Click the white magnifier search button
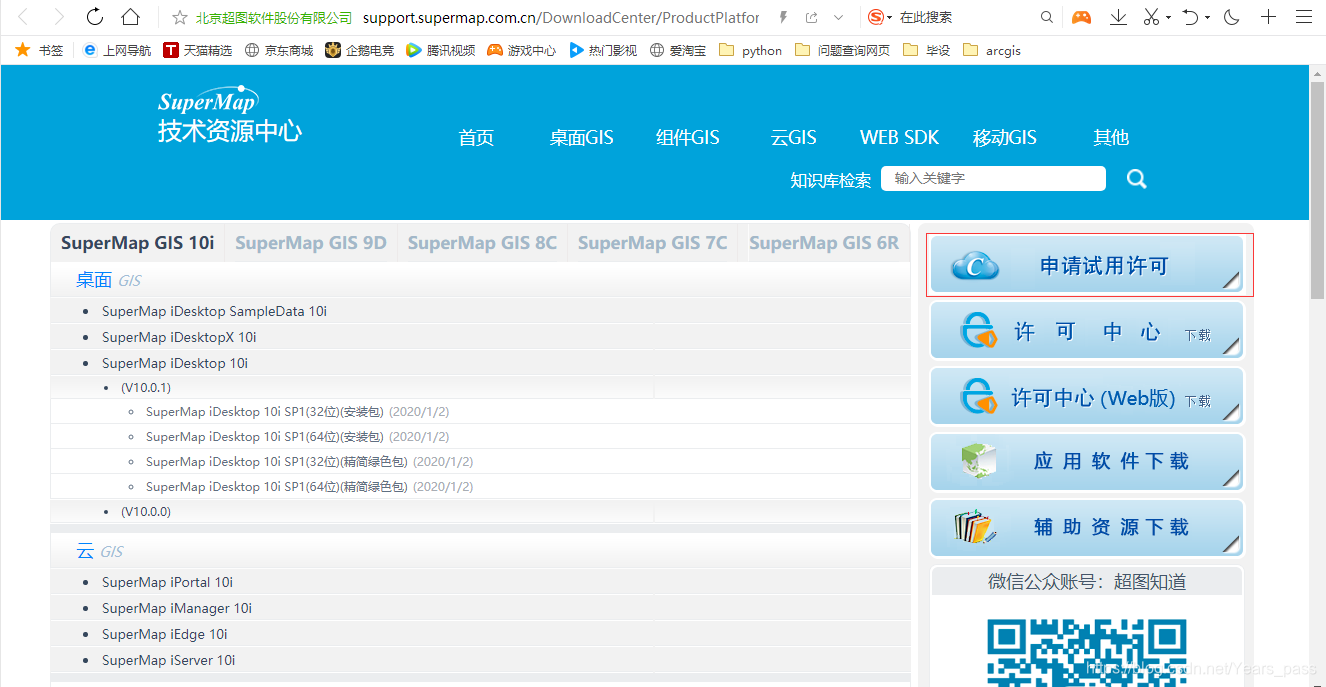Screen dimensions: 1326x687 [1137, 179]
